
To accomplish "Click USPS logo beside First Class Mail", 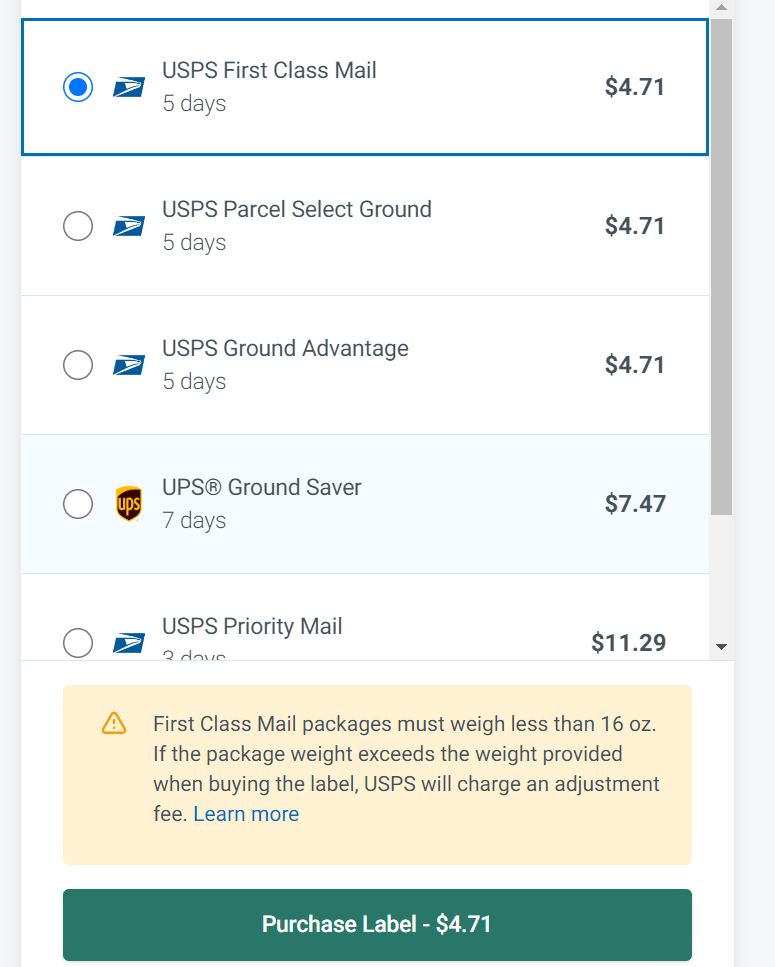I will 129,87.
